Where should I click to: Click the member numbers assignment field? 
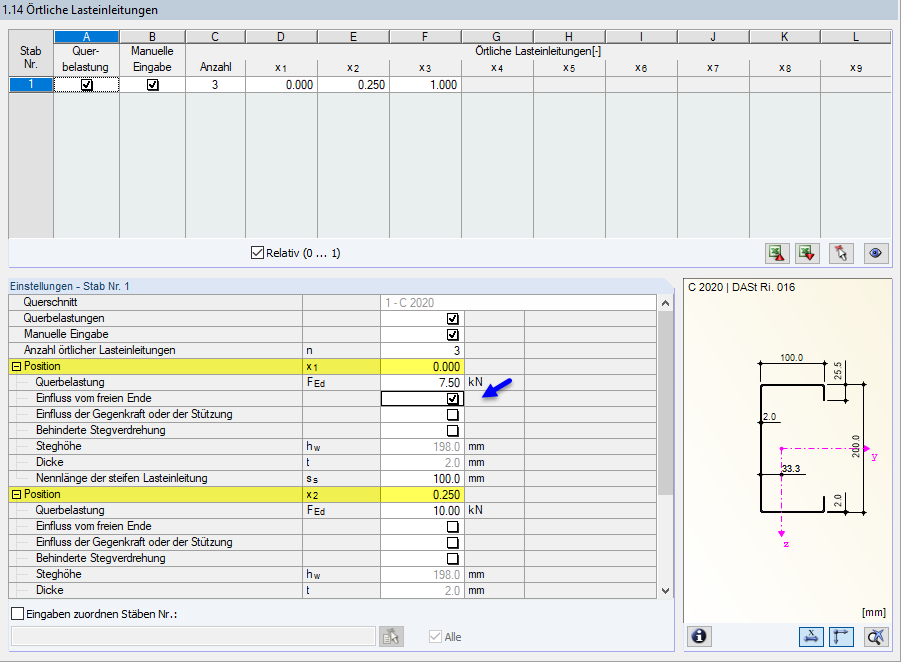(x=193, y=636)
